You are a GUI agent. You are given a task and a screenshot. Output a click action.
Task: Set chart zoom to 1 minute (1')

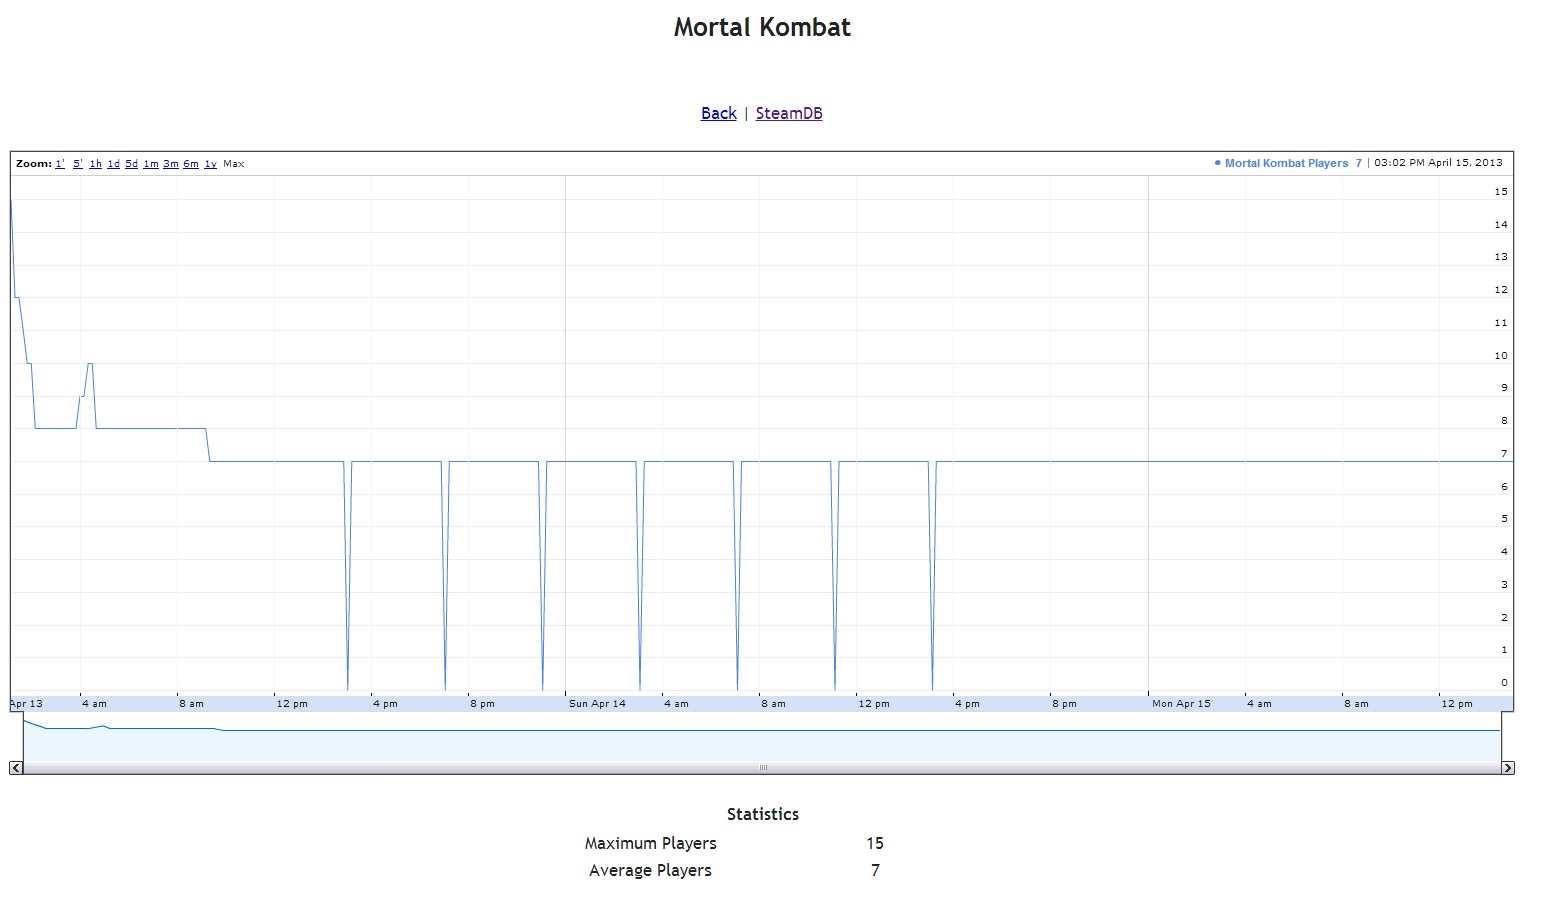click(60, 164)
